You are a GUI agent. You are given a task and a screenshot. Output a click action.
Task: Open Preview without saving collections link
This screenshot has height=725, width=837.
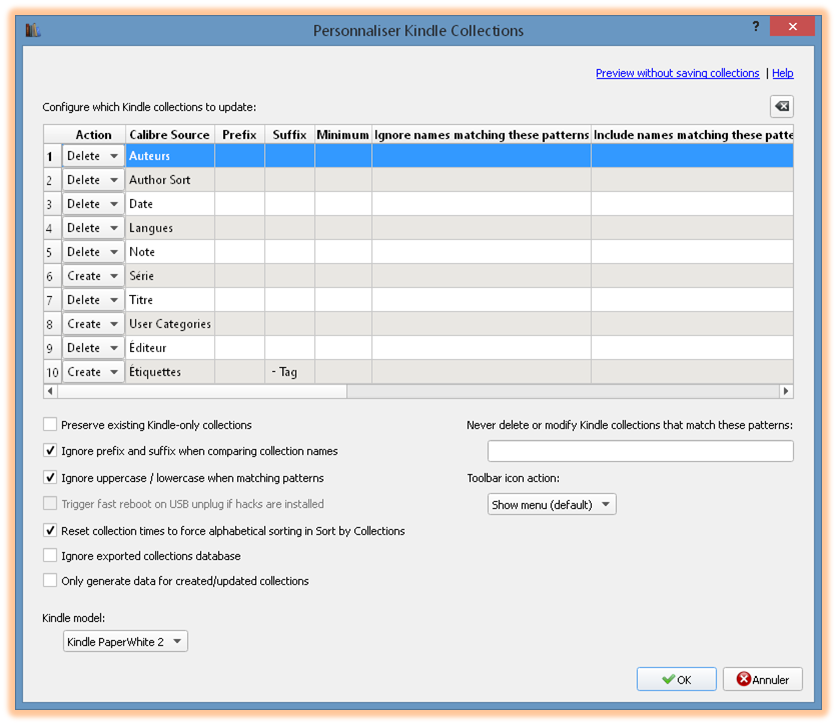[x=677, y=73]
